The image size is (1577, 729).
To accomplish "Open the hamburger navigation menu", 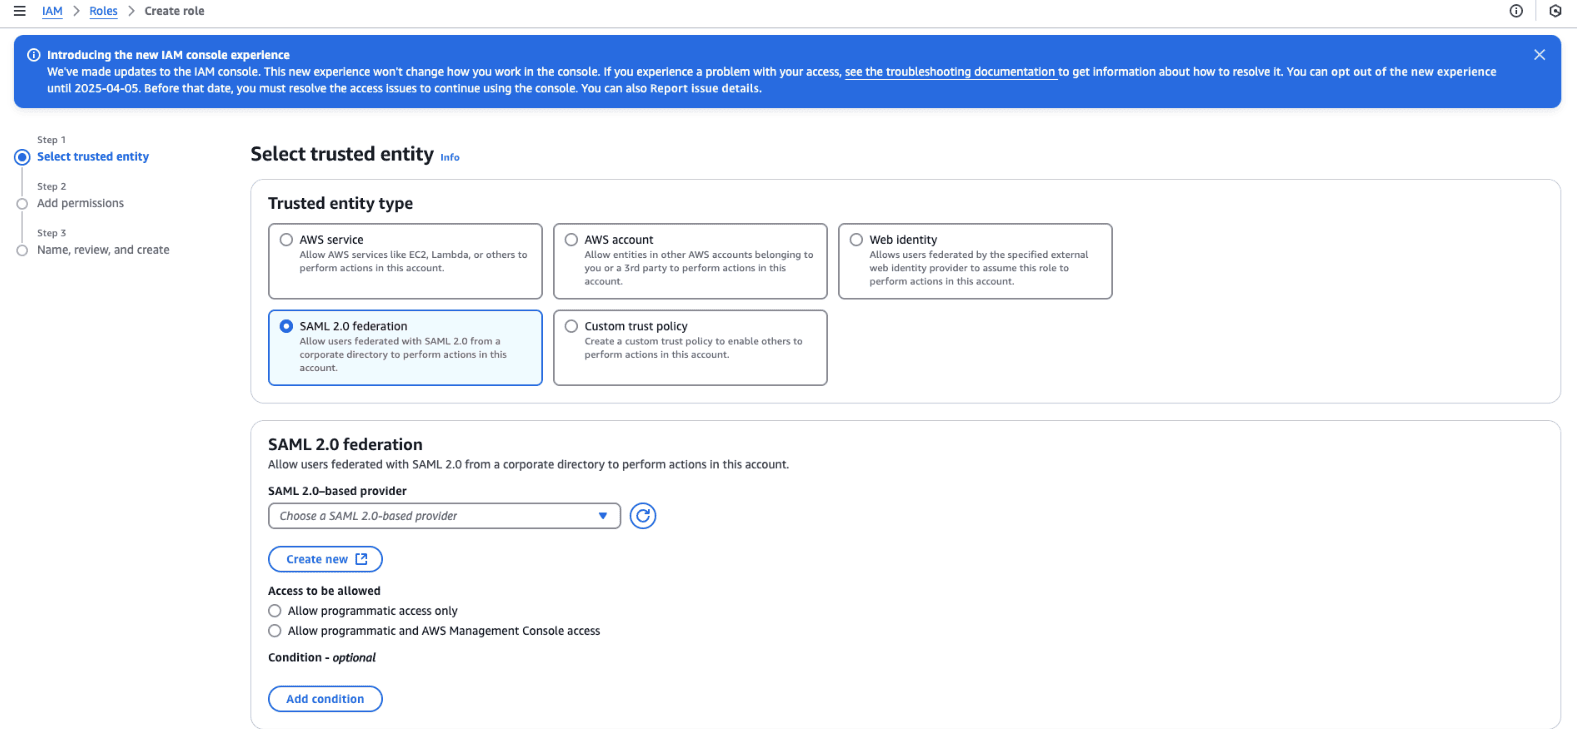I will coord(19,11).
